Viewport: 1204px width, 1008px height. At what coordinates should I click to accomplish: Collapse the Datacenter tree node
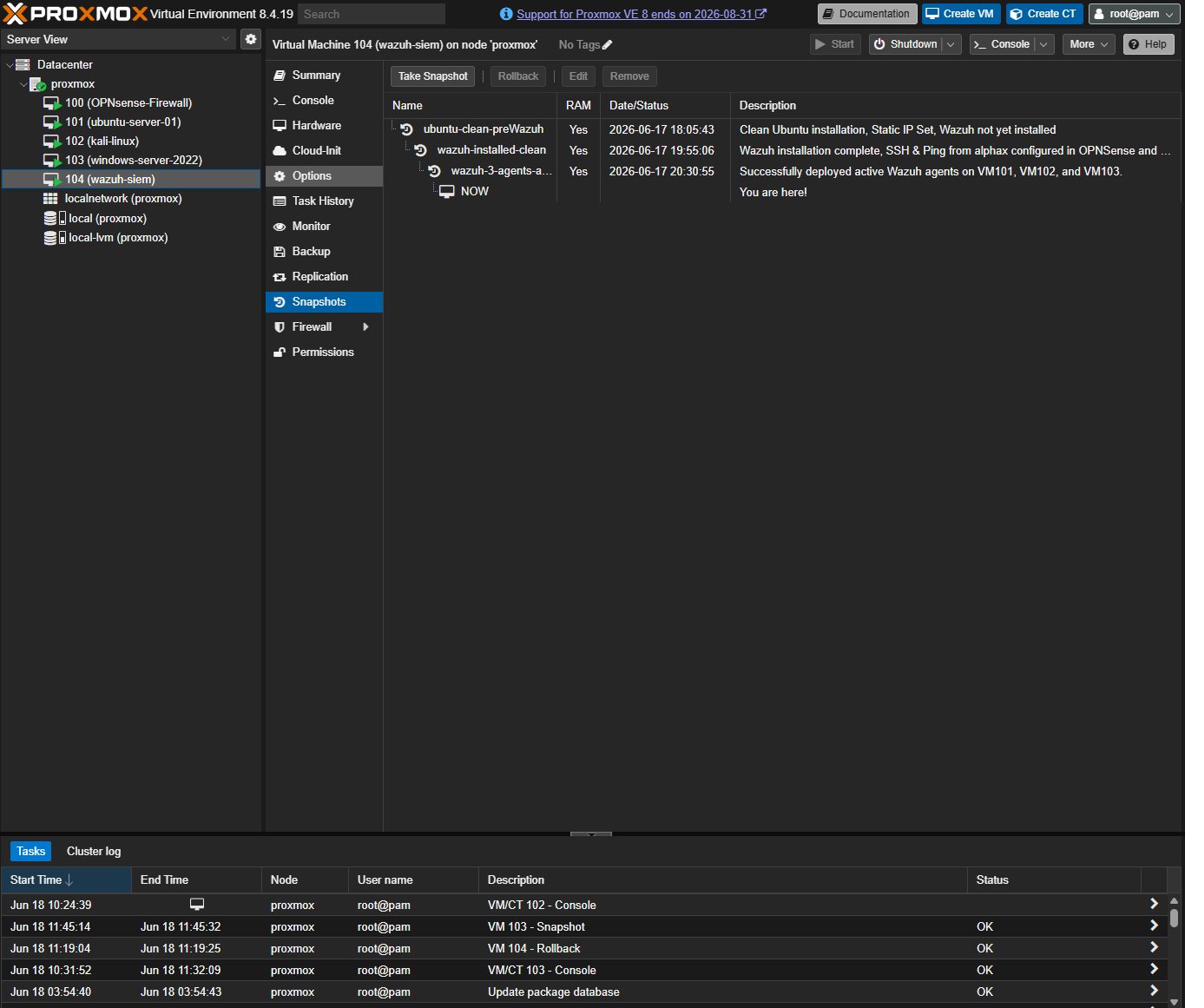(9, 64)
